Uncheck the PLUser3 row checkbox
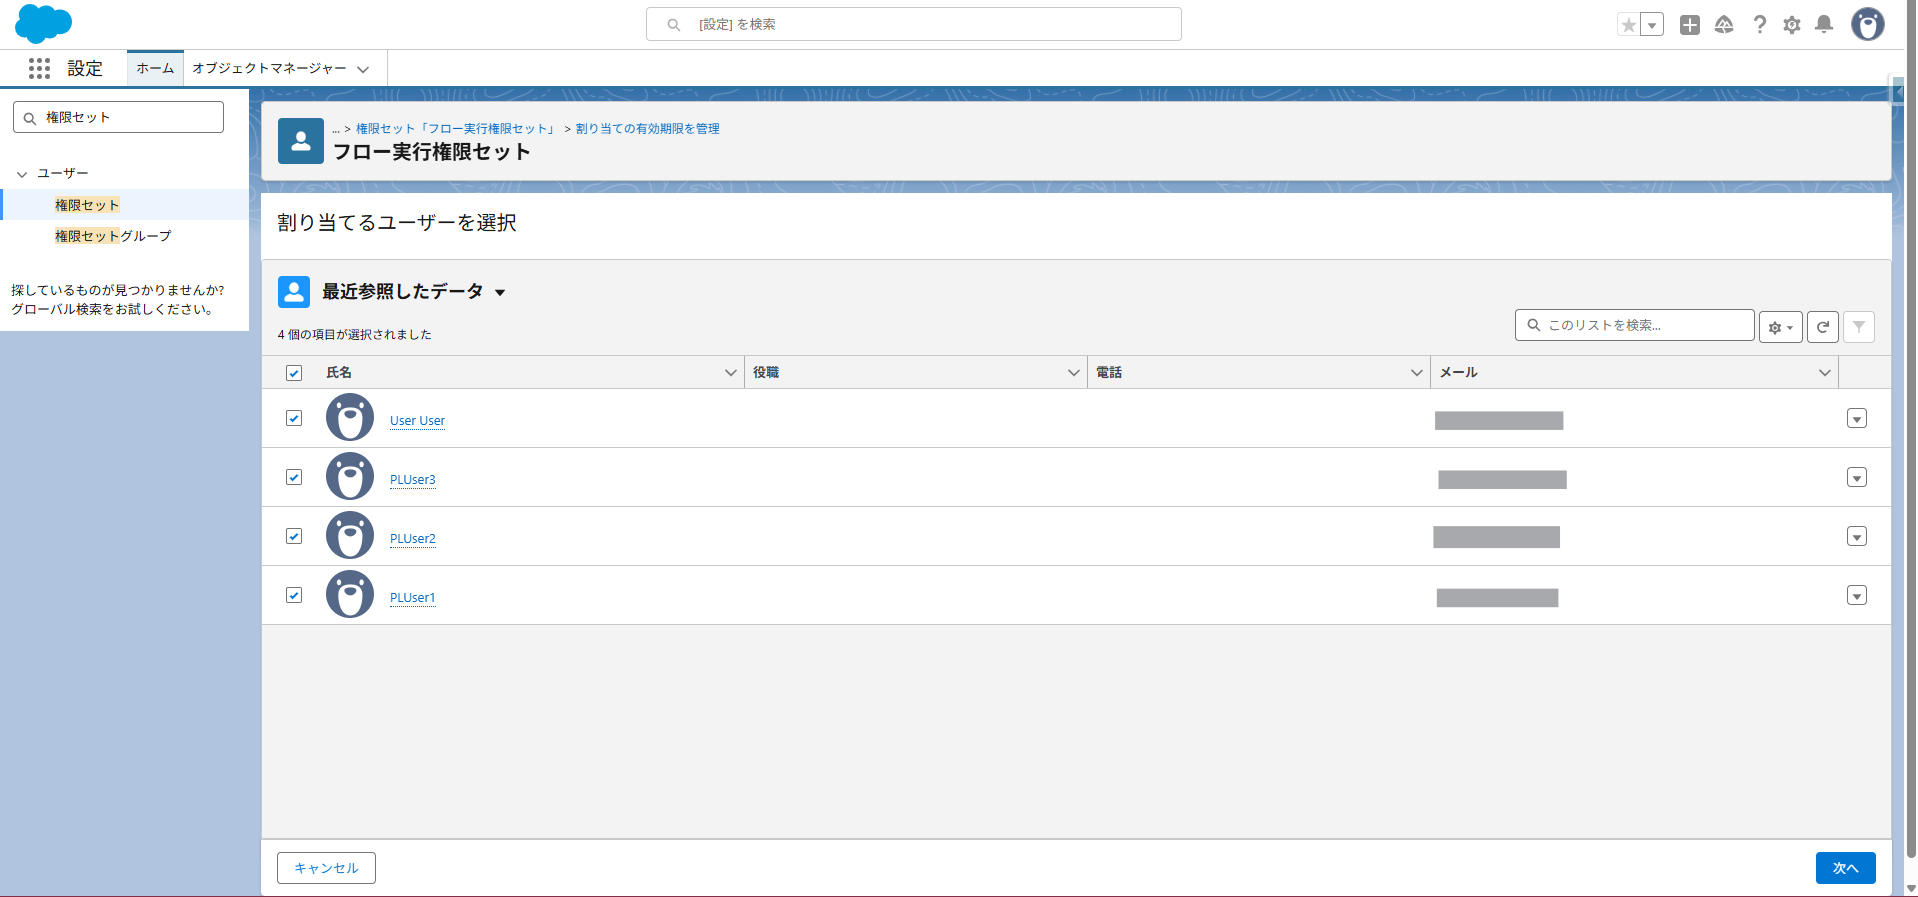 tap(294, 477)
